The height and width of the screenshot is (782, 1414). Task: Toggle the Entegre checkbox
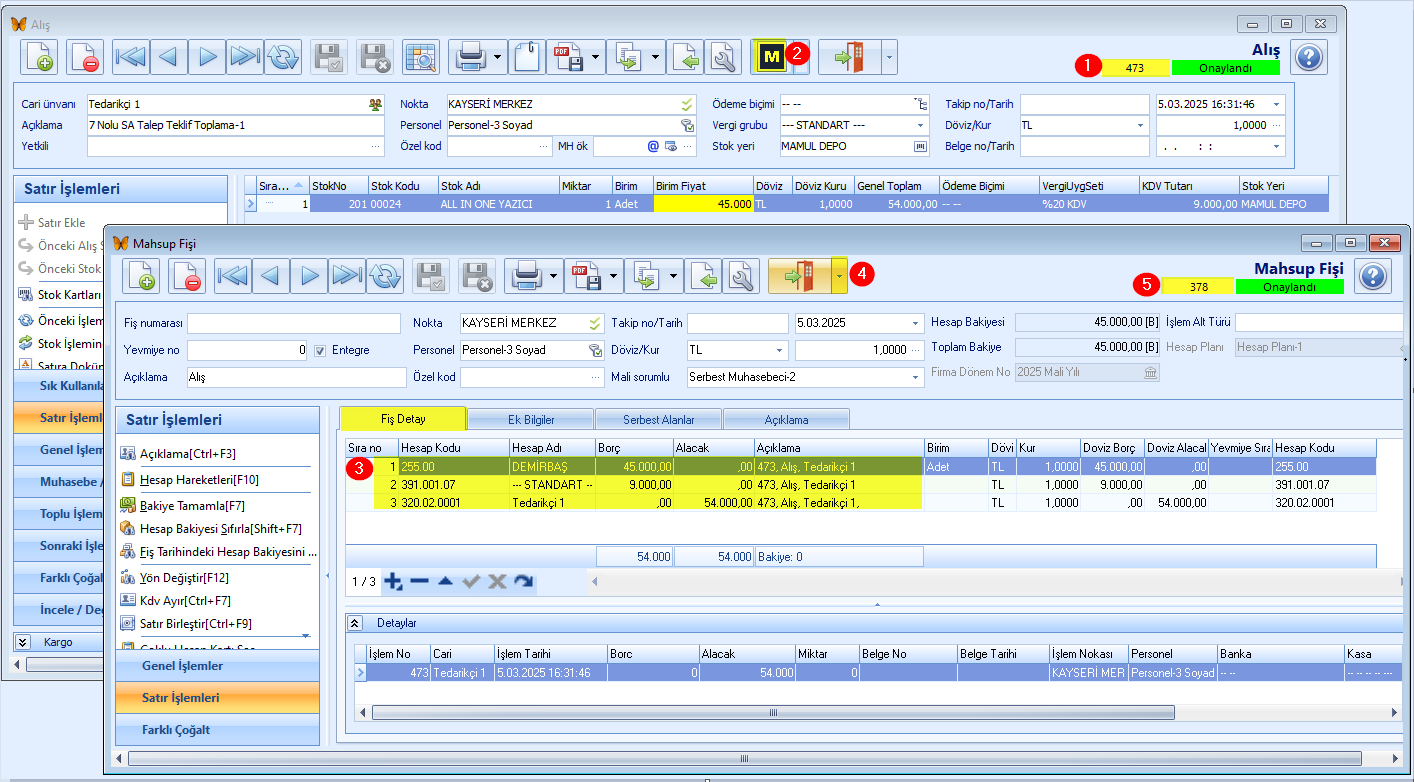pos(320,350)
